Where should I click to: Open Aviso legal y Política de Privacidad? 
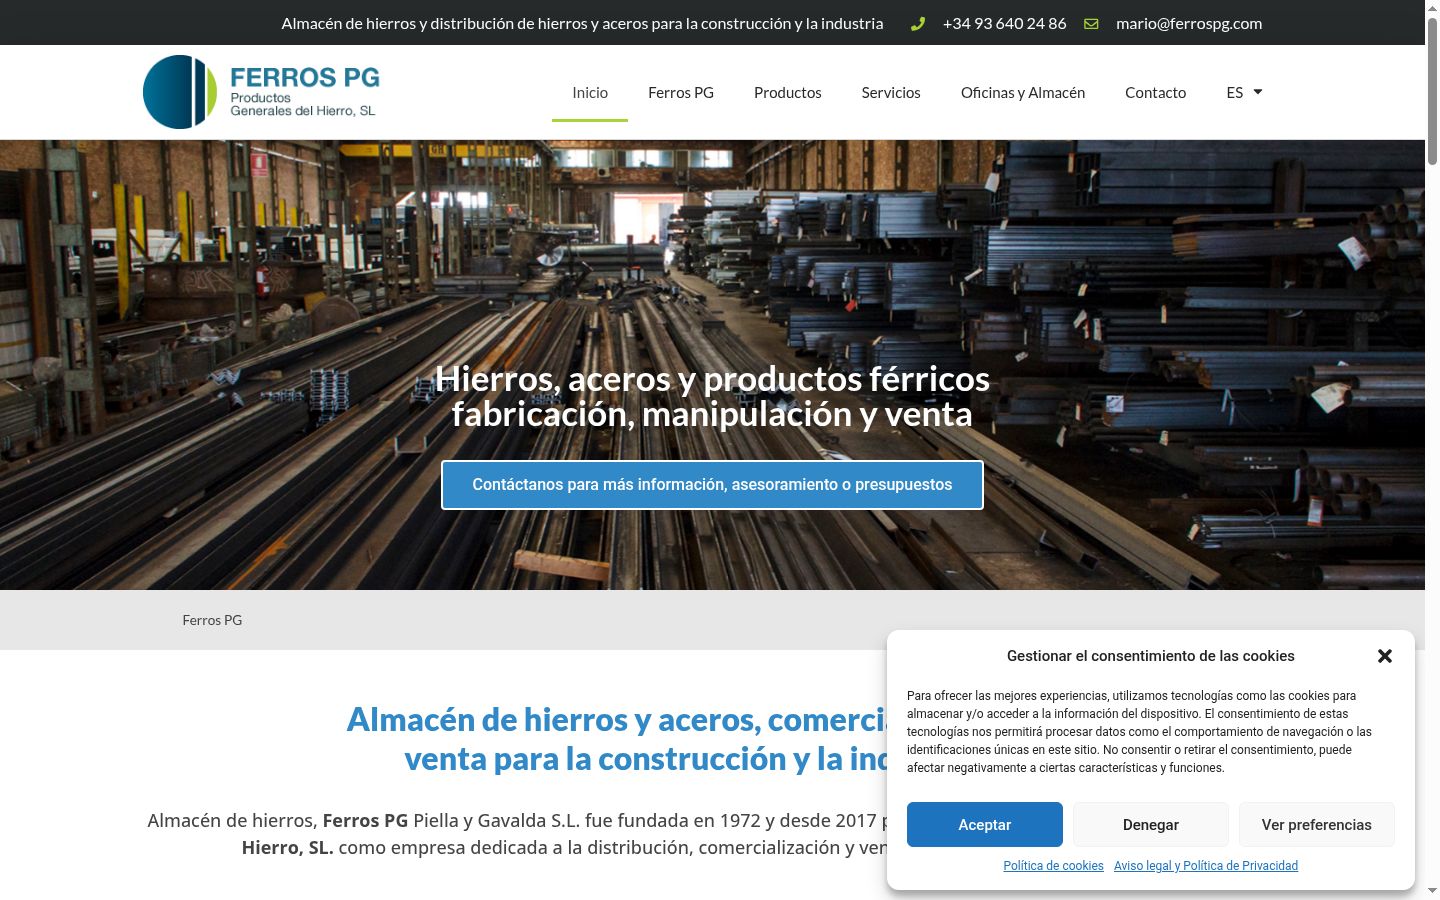point(1206,866)
